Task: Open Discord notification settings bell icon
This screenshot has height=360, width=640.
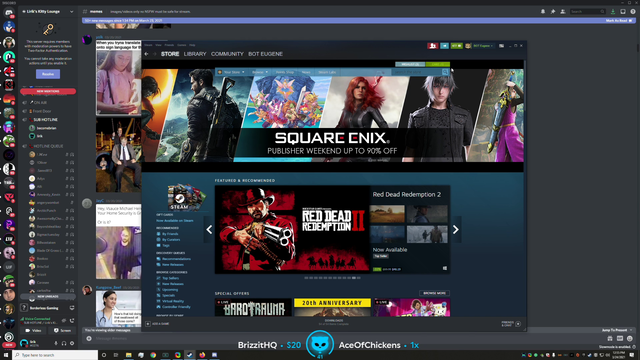Action: [x=543, y=11]
